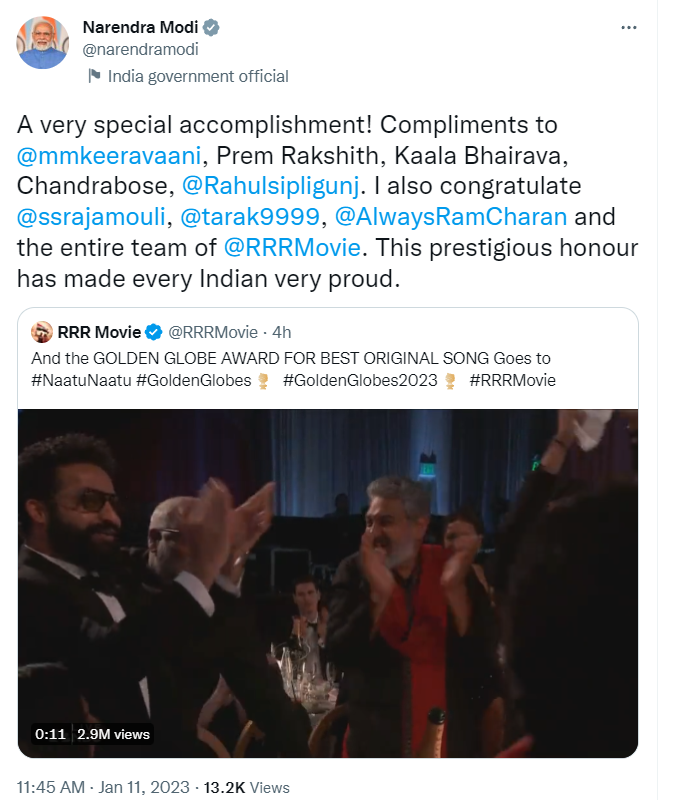Open the India government official label
The width and height of the screenshot is (675, 800).
(x=198, y=76)
